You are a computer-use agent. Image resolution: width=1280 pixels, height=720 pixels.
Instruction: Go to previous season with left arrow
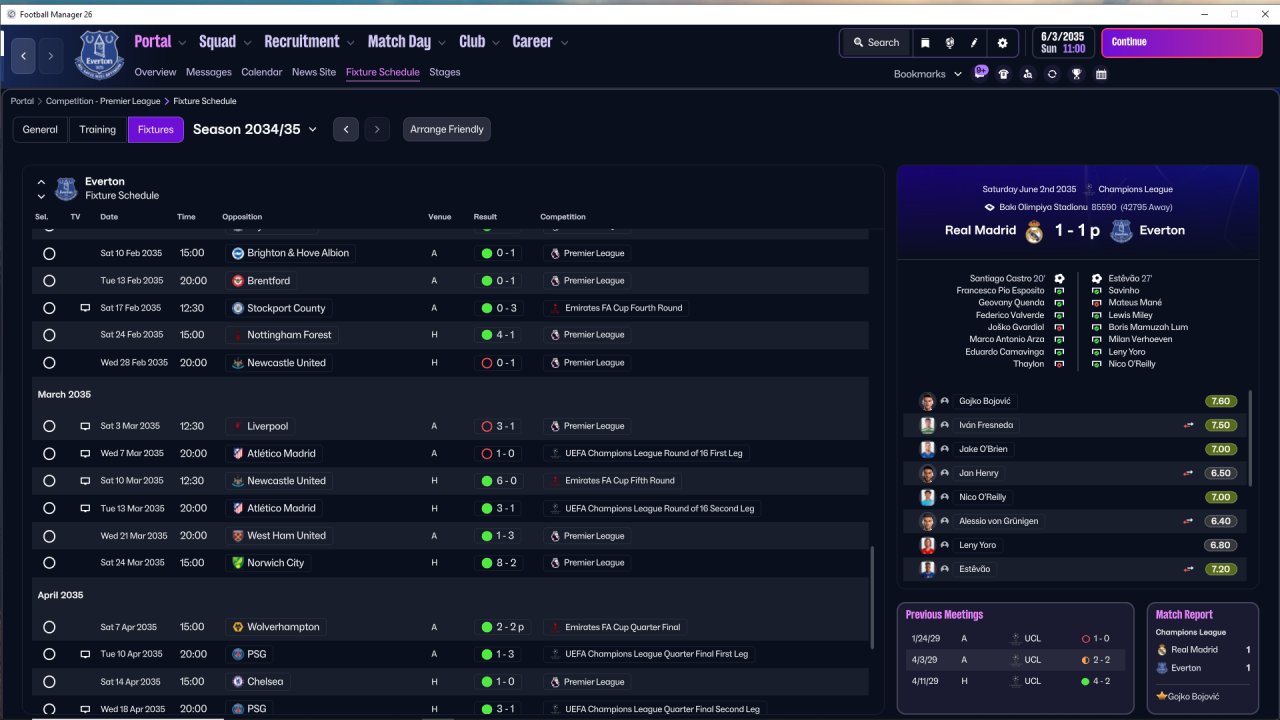346,130
